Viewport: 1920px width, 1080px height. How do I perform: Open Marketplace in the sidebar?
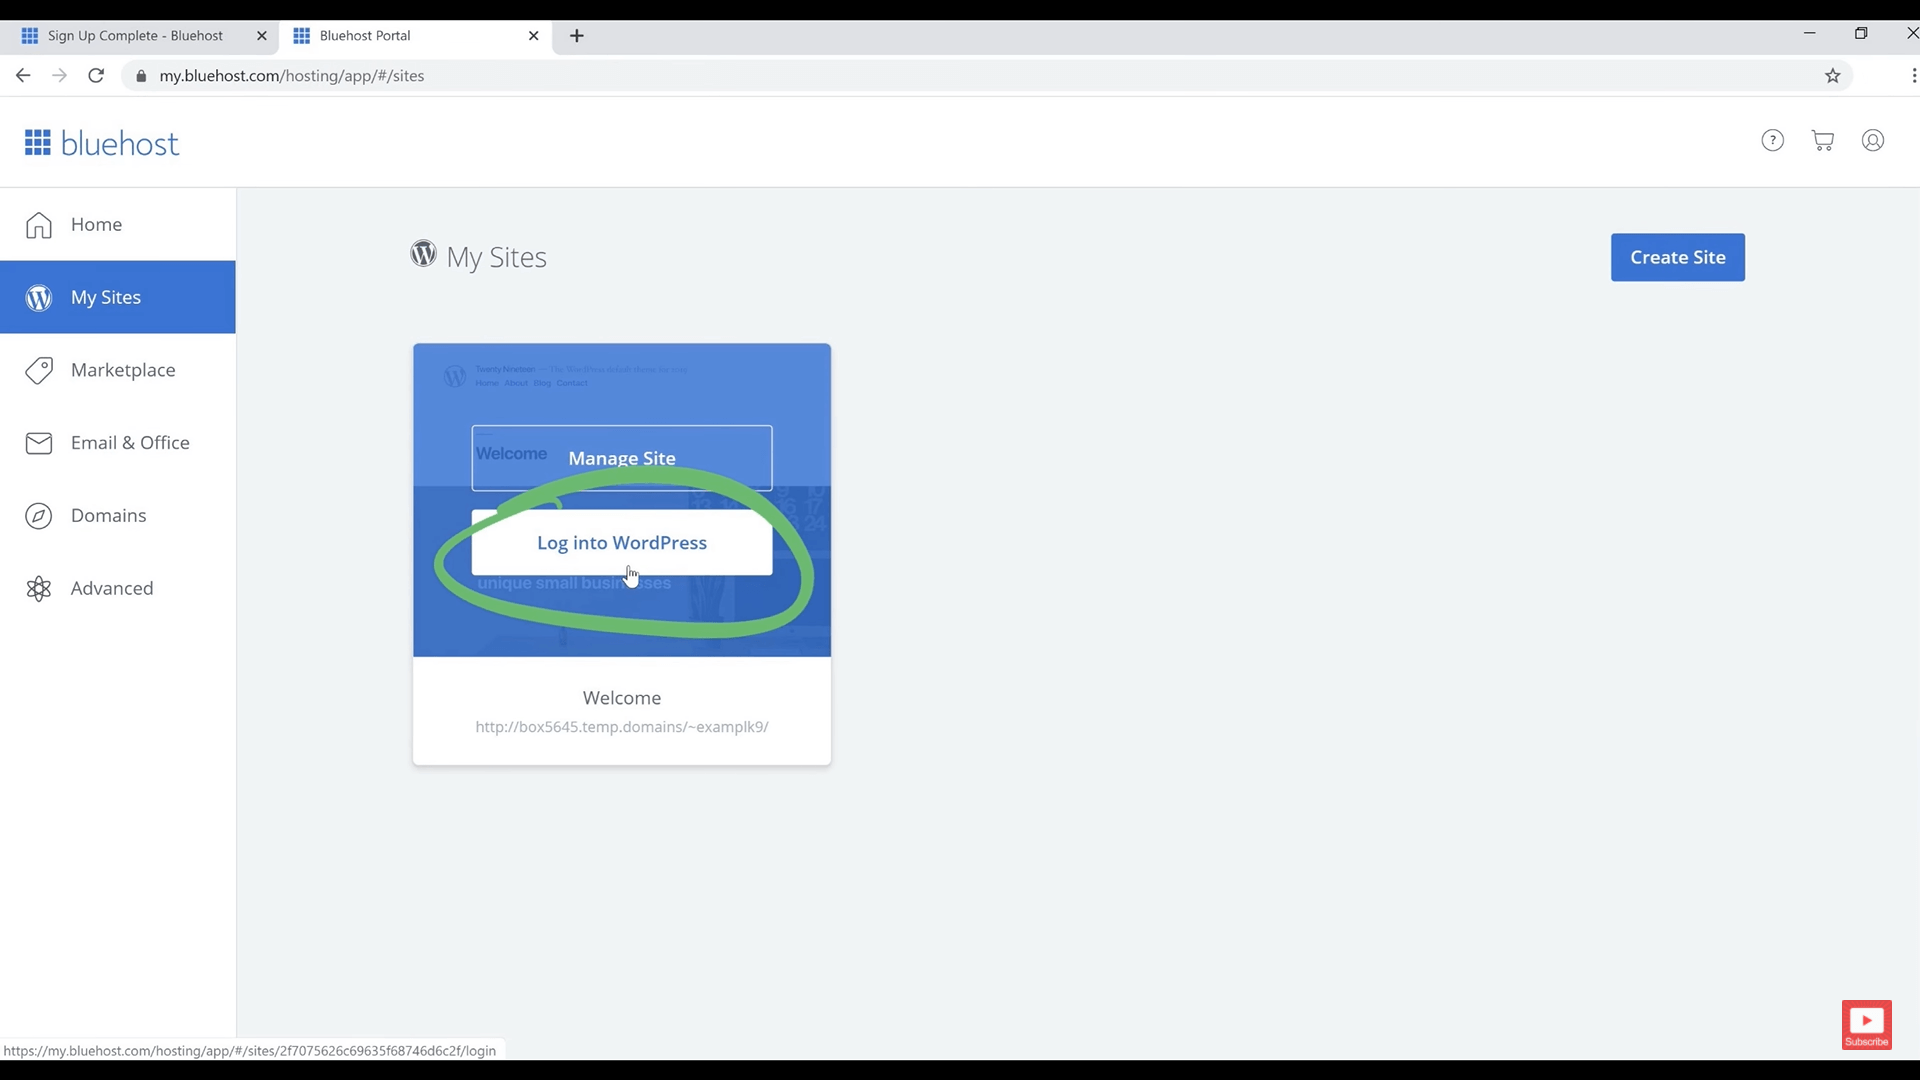pyautogui.click(x=118, y=370)
